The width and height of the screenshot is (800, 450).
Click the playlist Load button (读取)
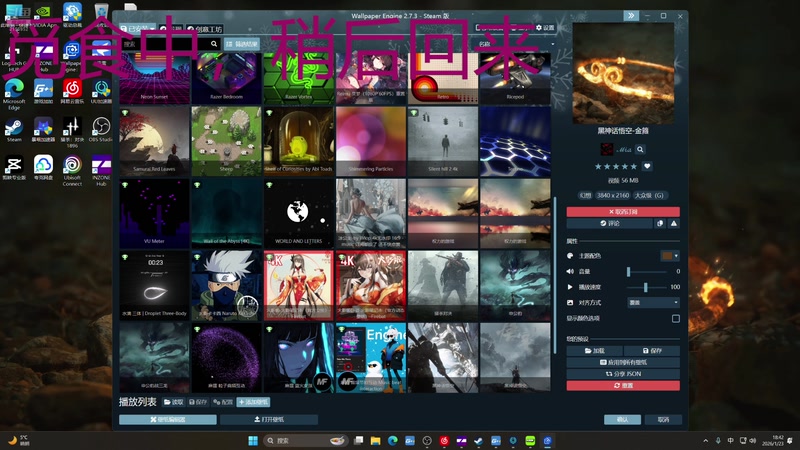[x=173, y=402]
